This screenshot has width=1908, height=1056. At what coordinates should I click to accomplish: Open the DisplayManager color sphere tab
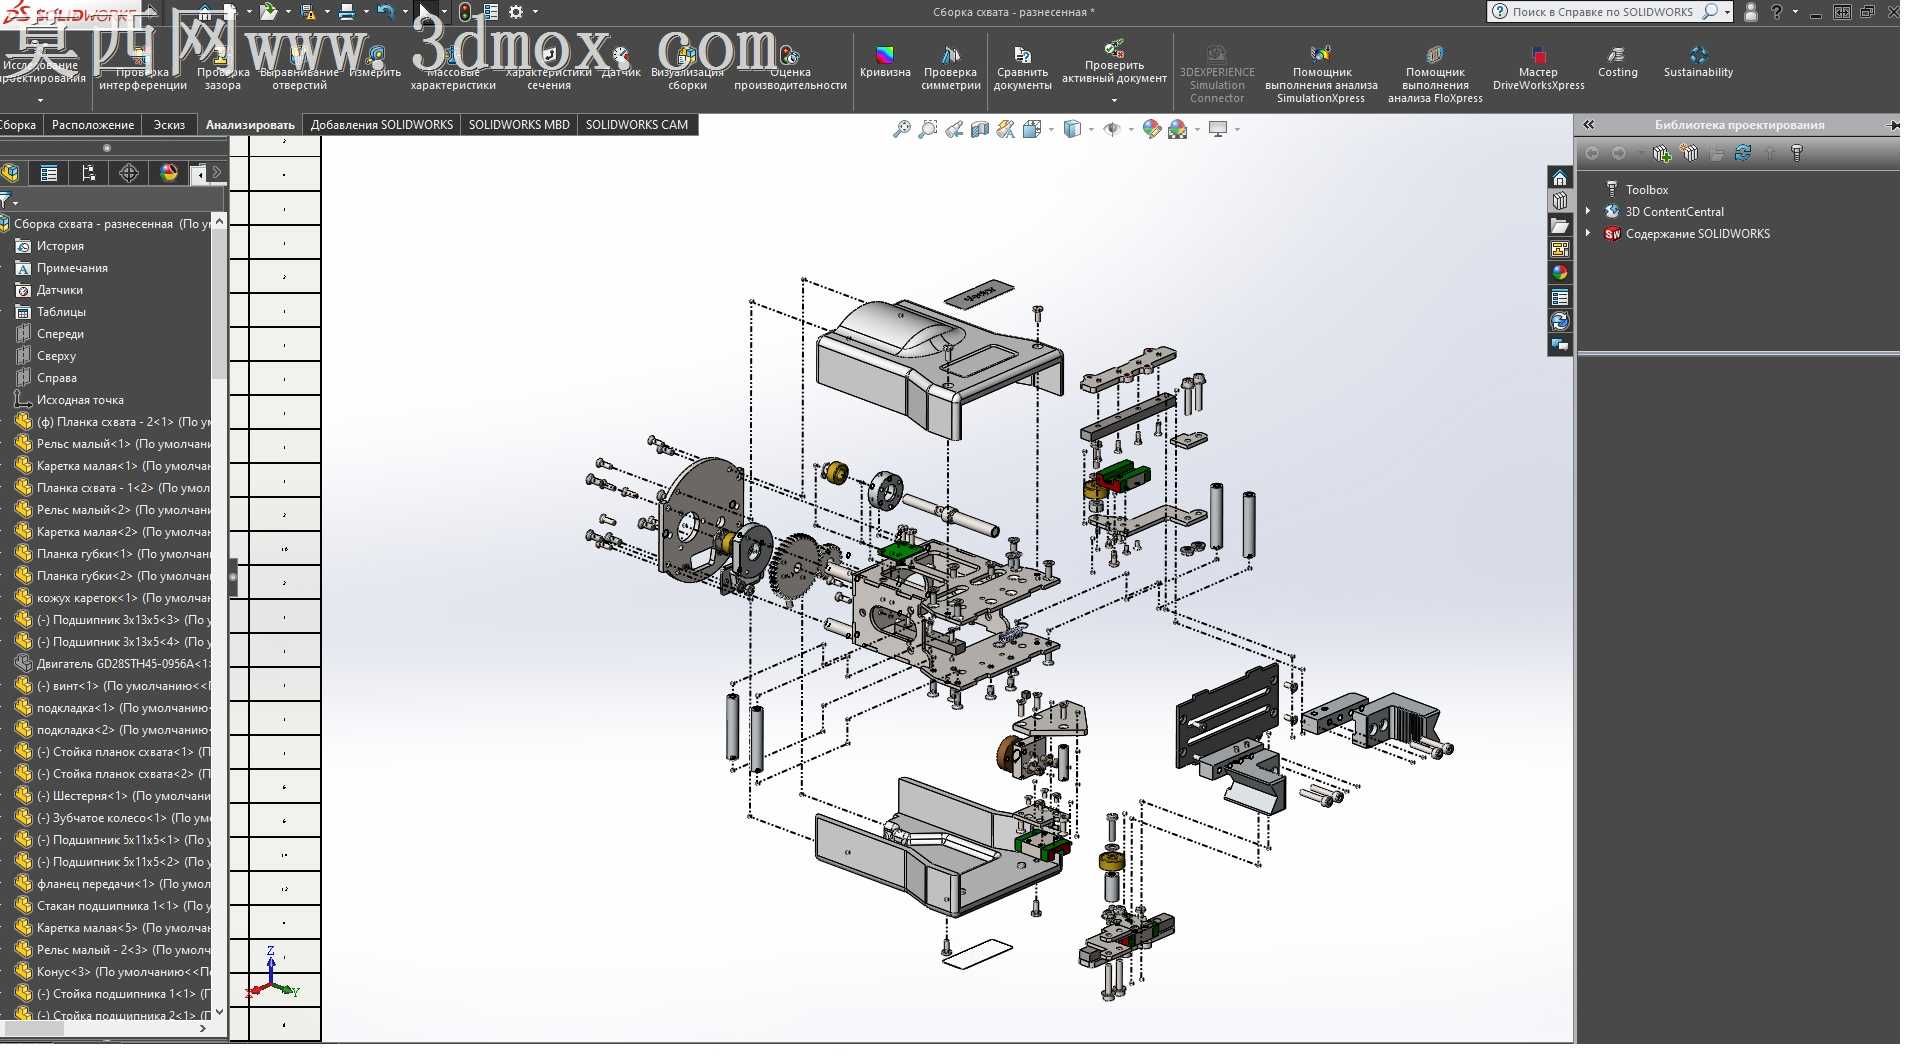[x=169, y=173]
